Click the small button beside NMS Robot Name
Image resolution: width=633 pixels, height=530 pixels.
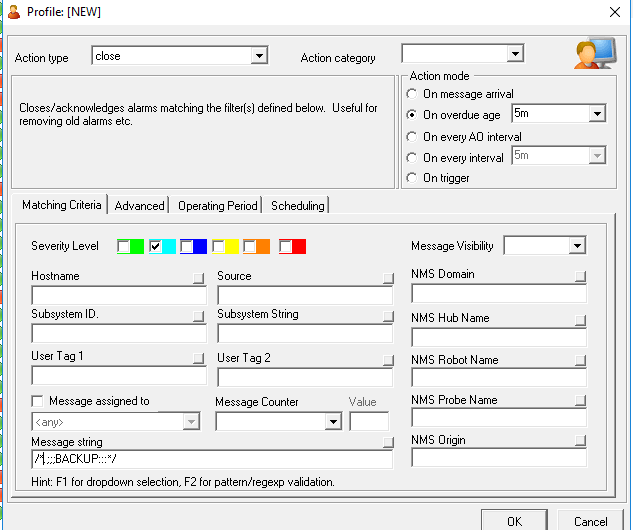(x=580, y=362)
